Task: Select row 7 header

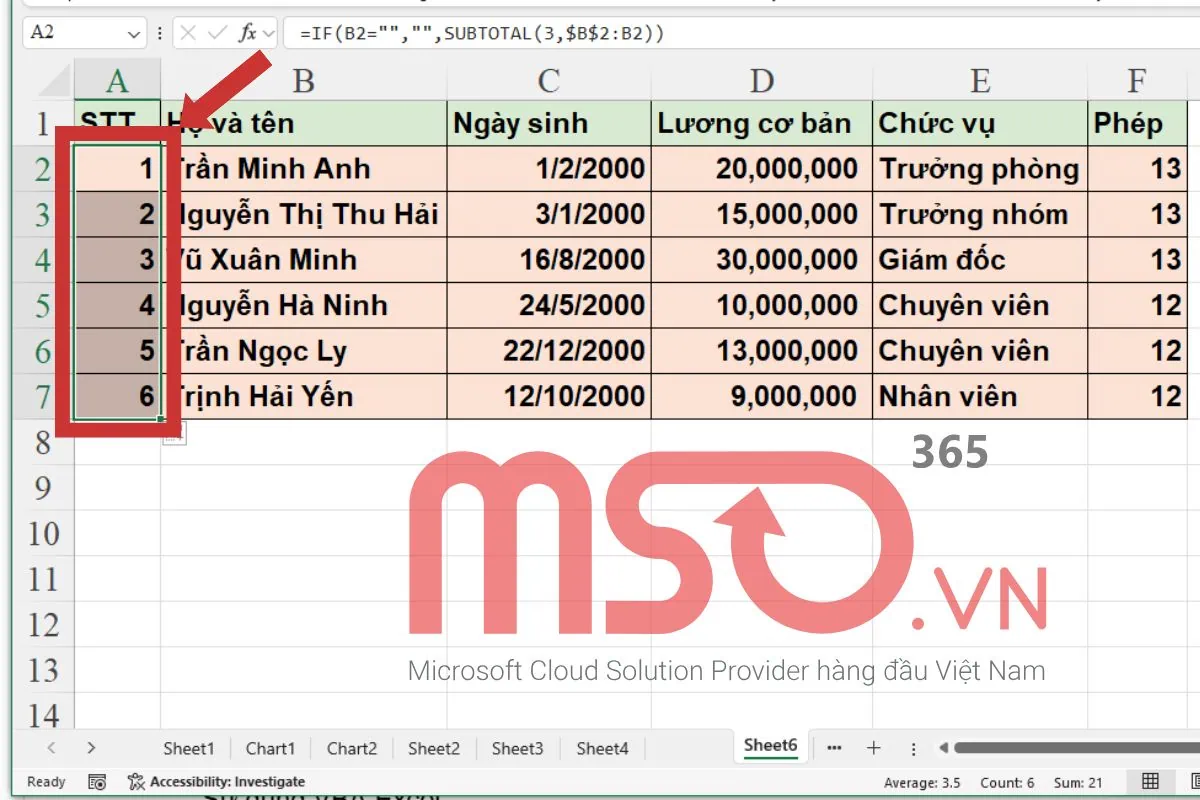Action: (41, 396)
